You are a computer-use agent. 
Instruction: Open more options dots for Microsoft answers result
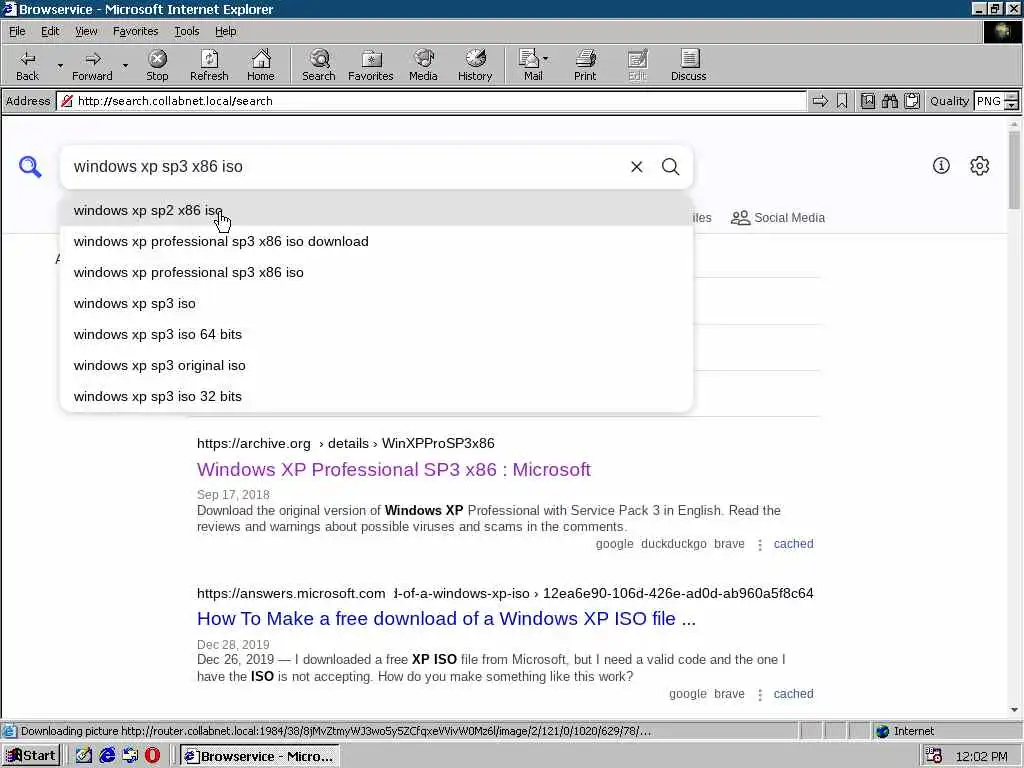click(760, 695)
